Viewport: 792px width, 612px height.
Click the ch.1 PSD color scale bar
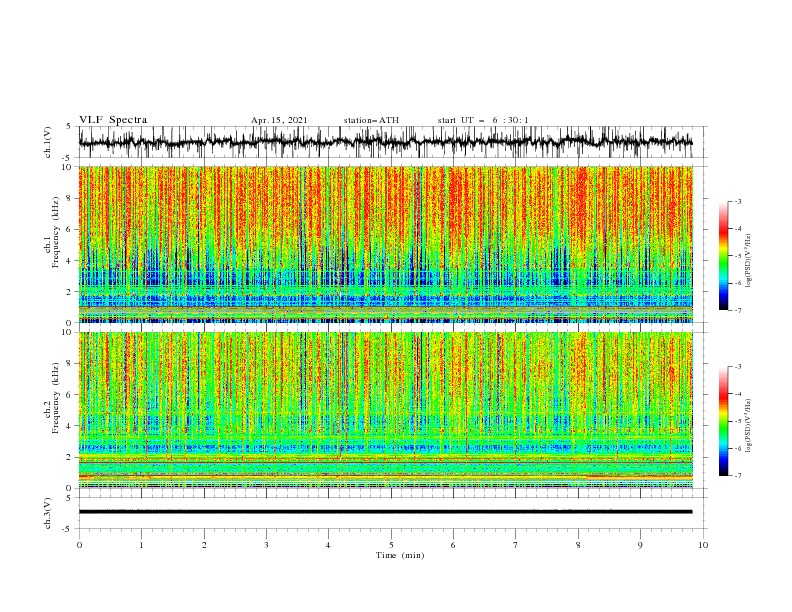723,256
